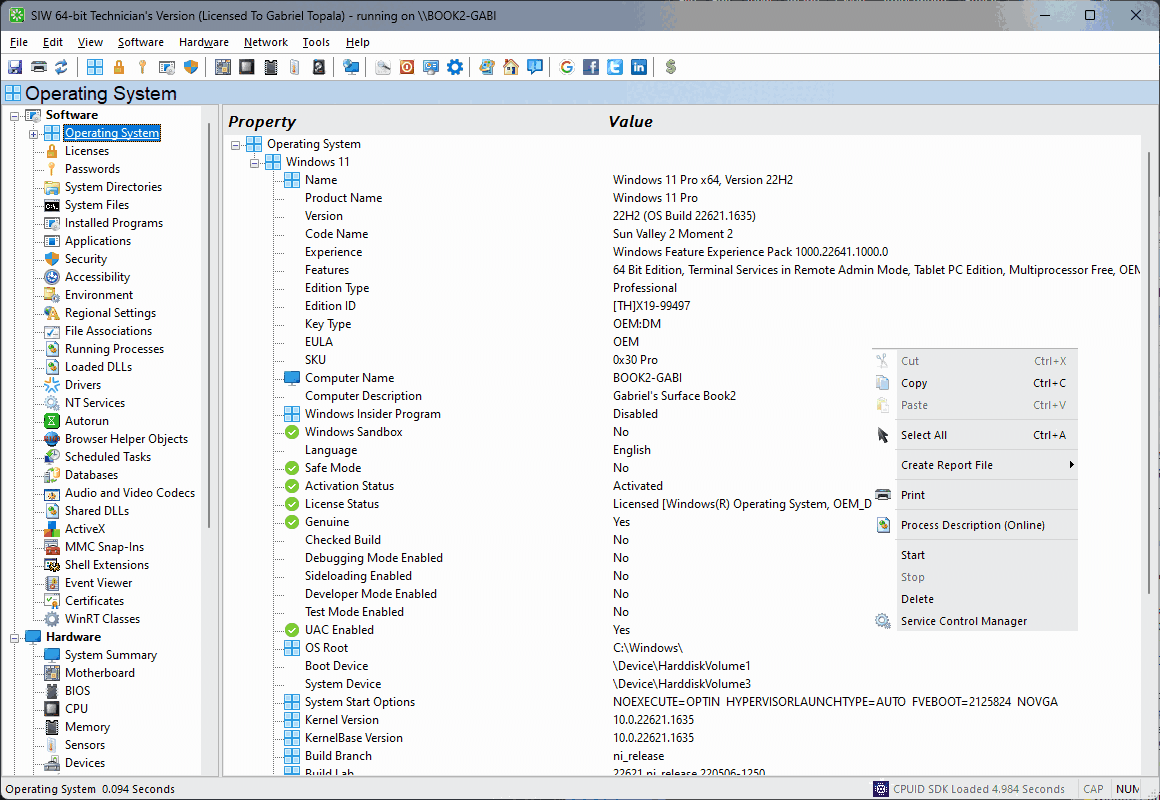Refresh data using the circular arrows icon
Image resolution: width=1160 pixels, height=800 pixels.
click(x=62, y=67)
